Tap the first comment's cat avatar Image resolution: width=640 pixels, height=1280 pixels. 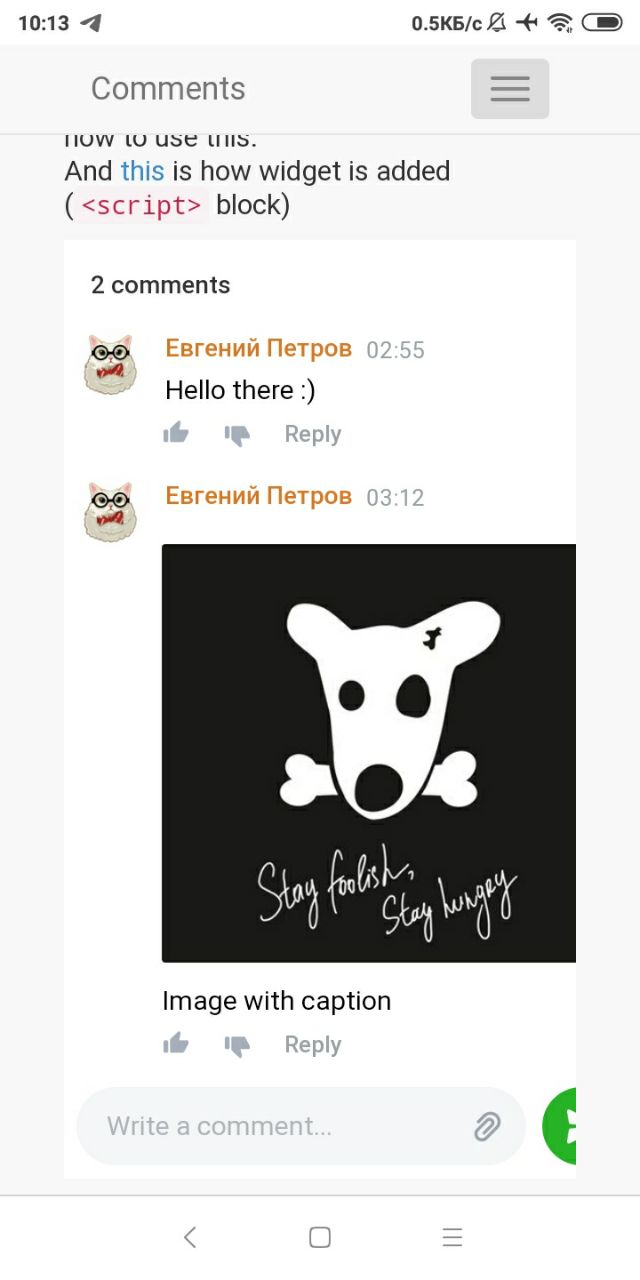110,365
